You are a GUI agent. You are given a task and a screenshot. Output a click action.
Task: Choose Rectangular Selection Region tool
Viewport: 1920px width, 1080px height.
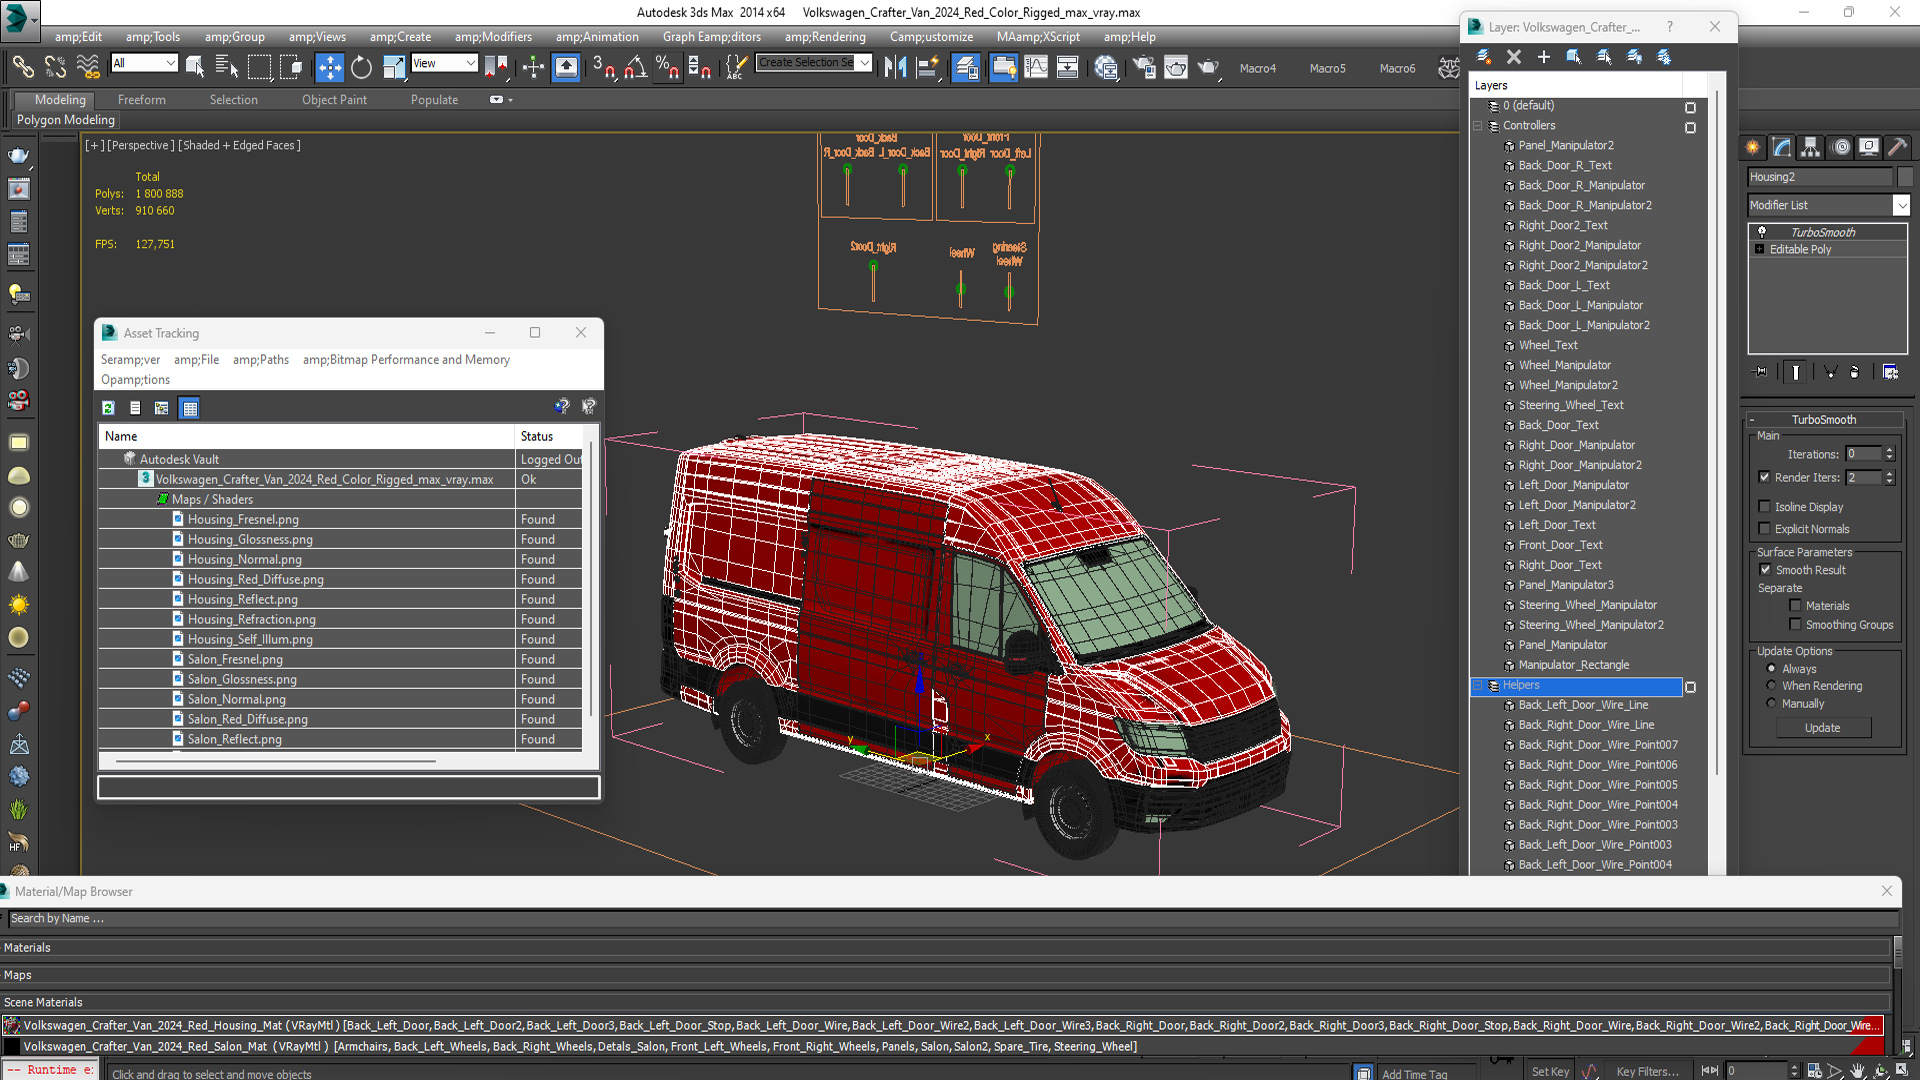click(x=259, y=67)
